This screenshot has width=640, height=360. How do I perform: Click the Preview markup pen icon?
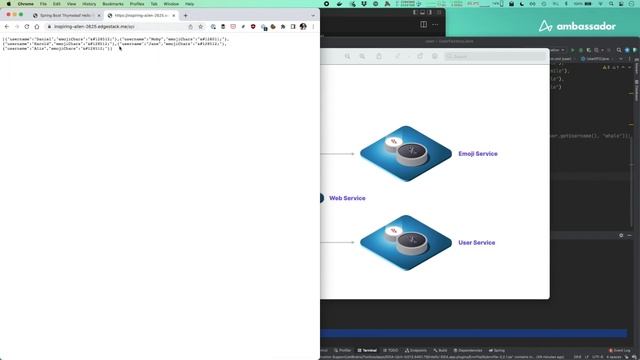pos(397,56)
